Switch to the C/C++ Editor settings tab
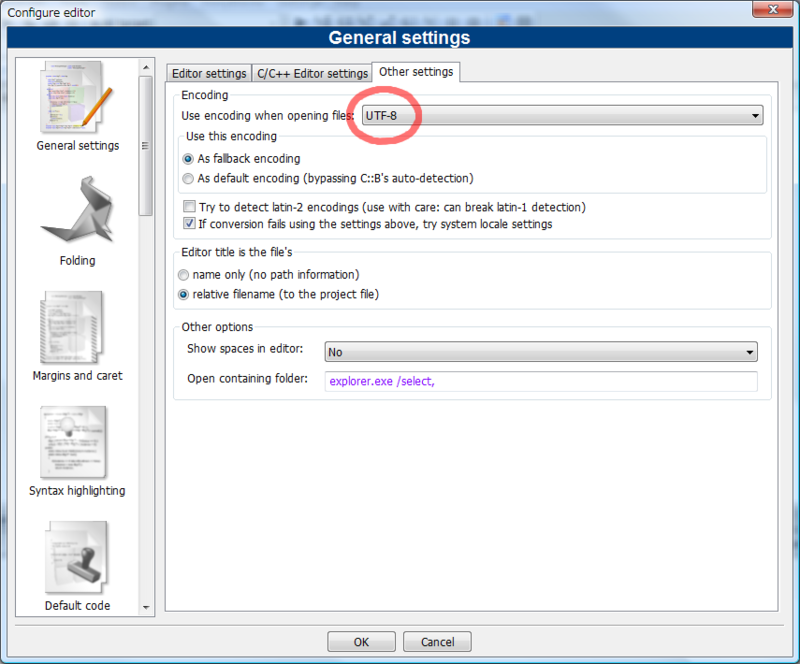800x664 pixels. 312,73
